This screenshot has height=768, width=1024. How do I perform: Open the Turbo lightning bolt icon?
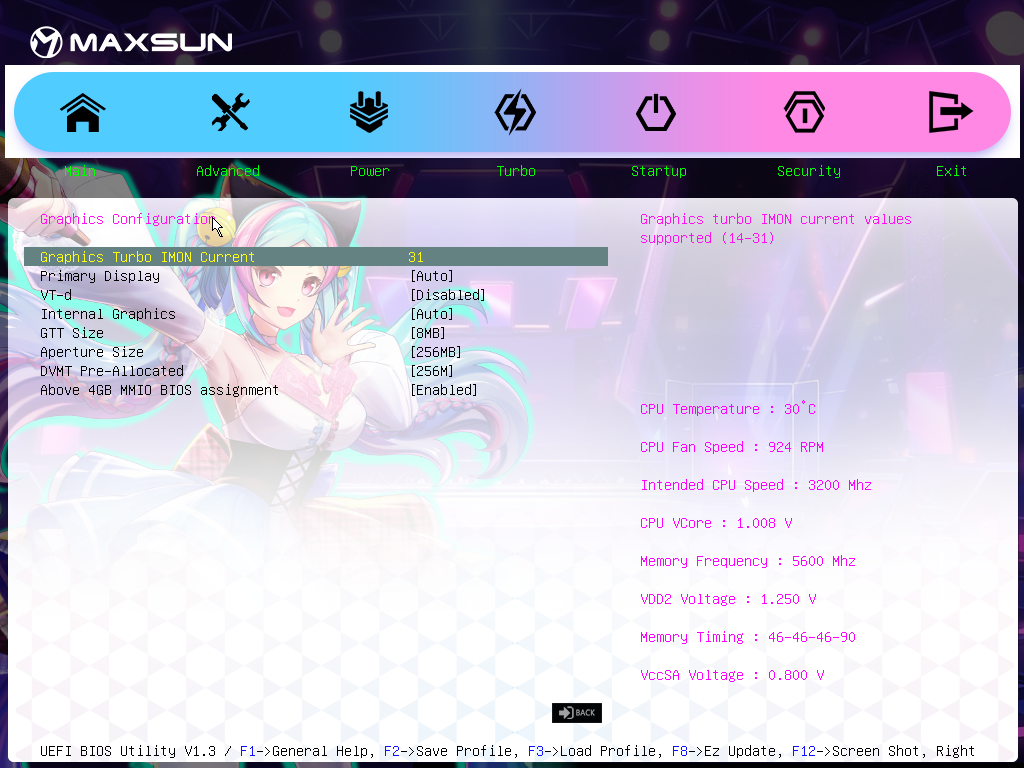tap(515, 112)
